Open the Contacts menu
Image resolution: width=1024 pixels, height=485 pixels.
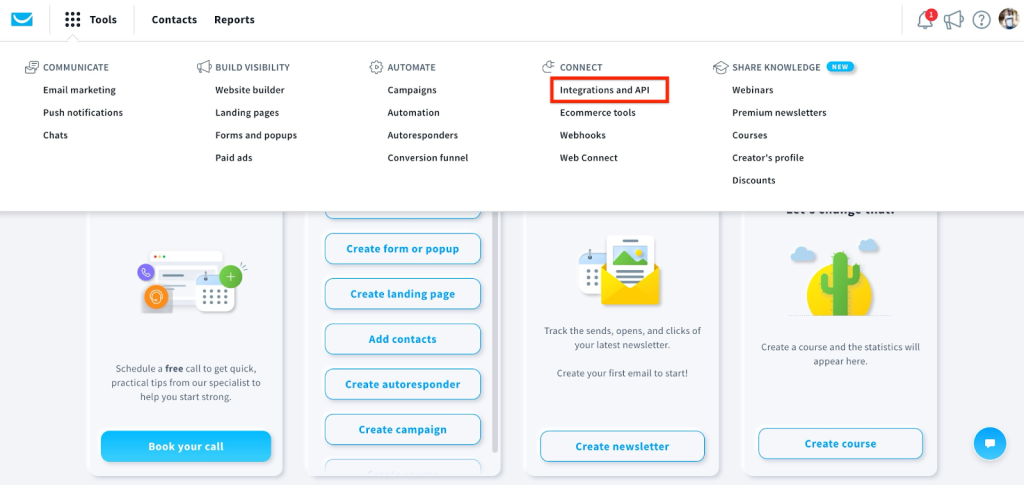[x=174, y=20]
